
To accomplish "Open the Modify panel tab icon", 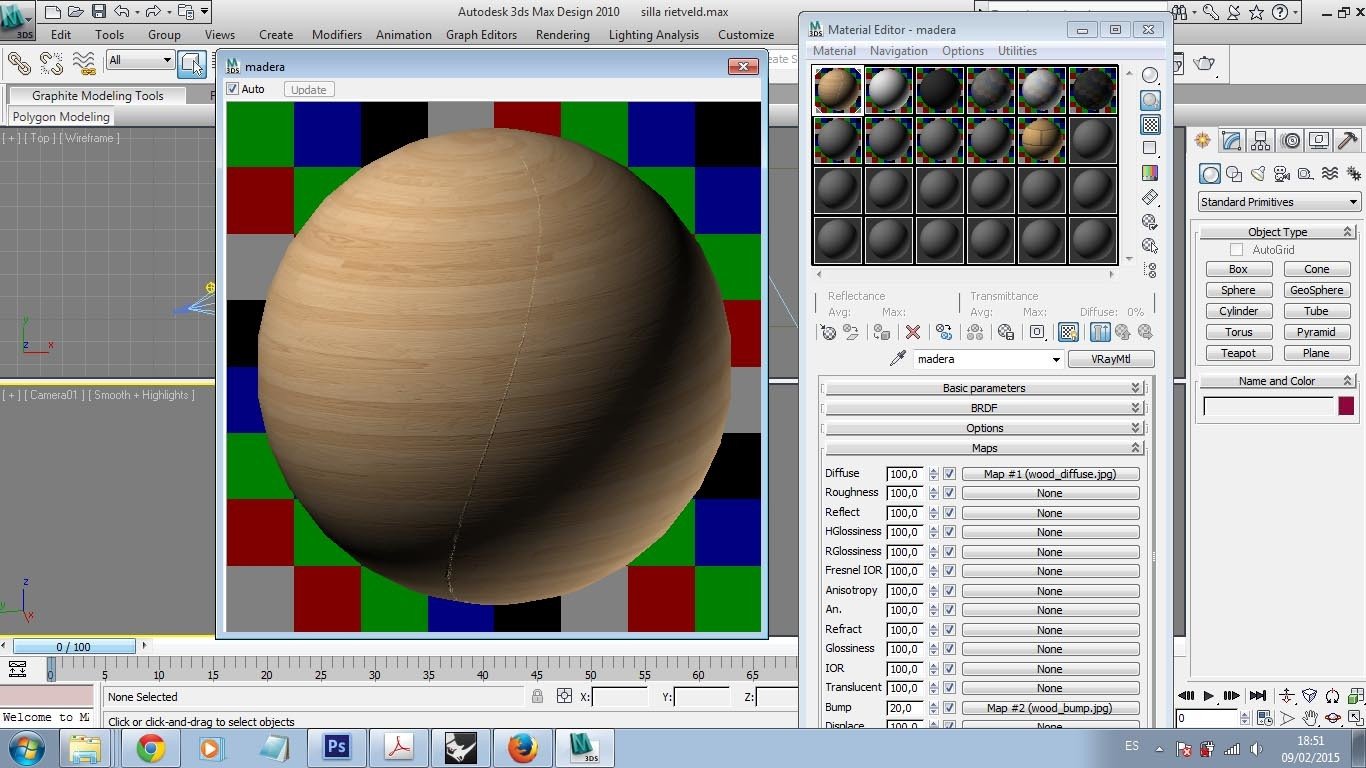I will (1231, 141).
